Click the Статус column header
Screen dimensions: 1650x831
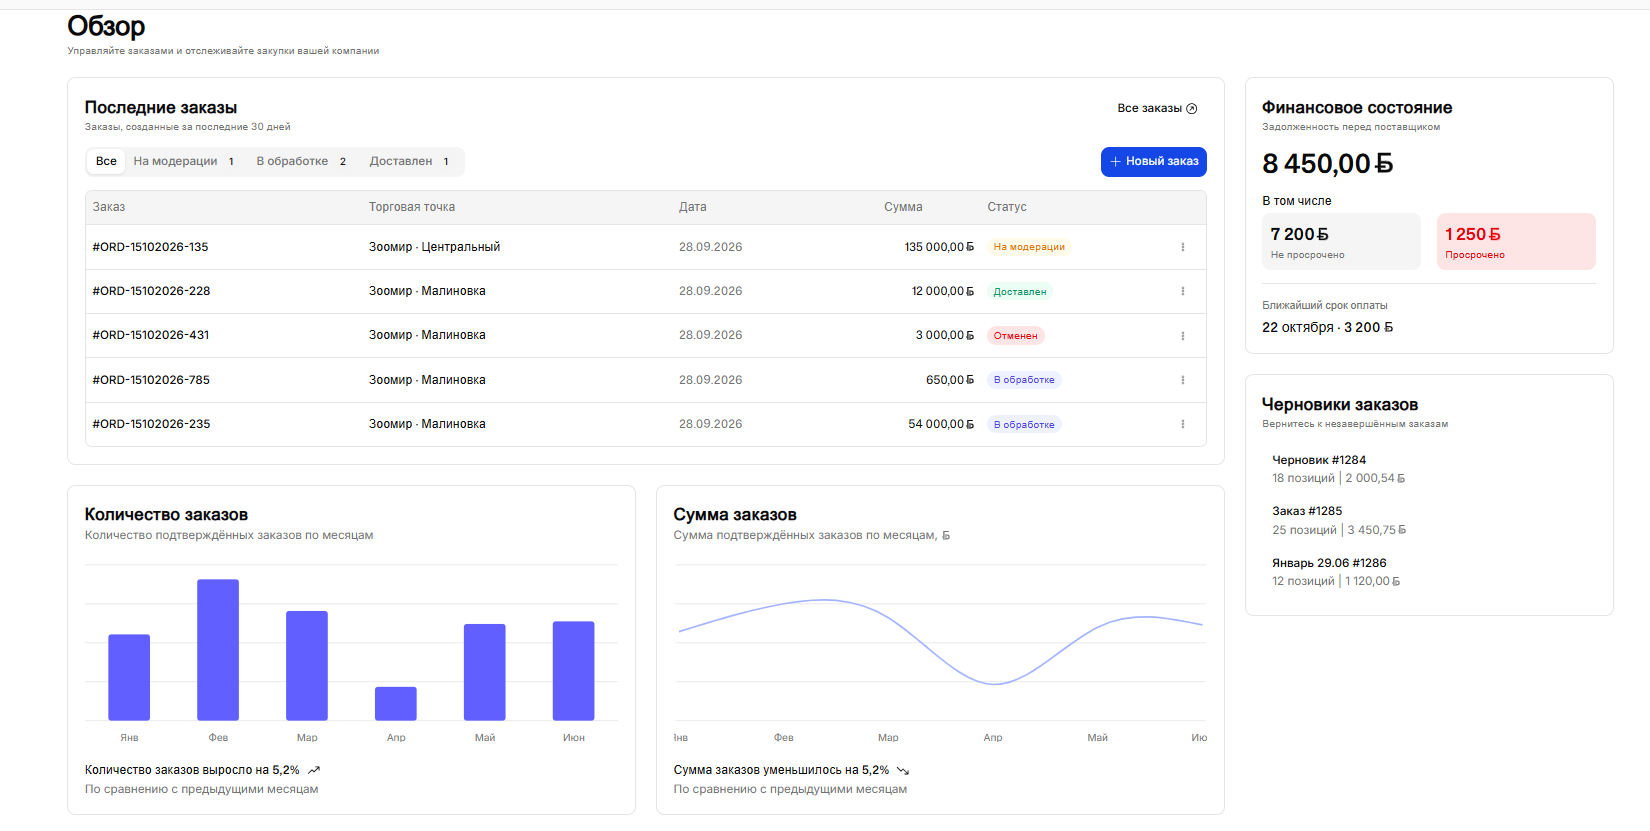coord(1007,207)
